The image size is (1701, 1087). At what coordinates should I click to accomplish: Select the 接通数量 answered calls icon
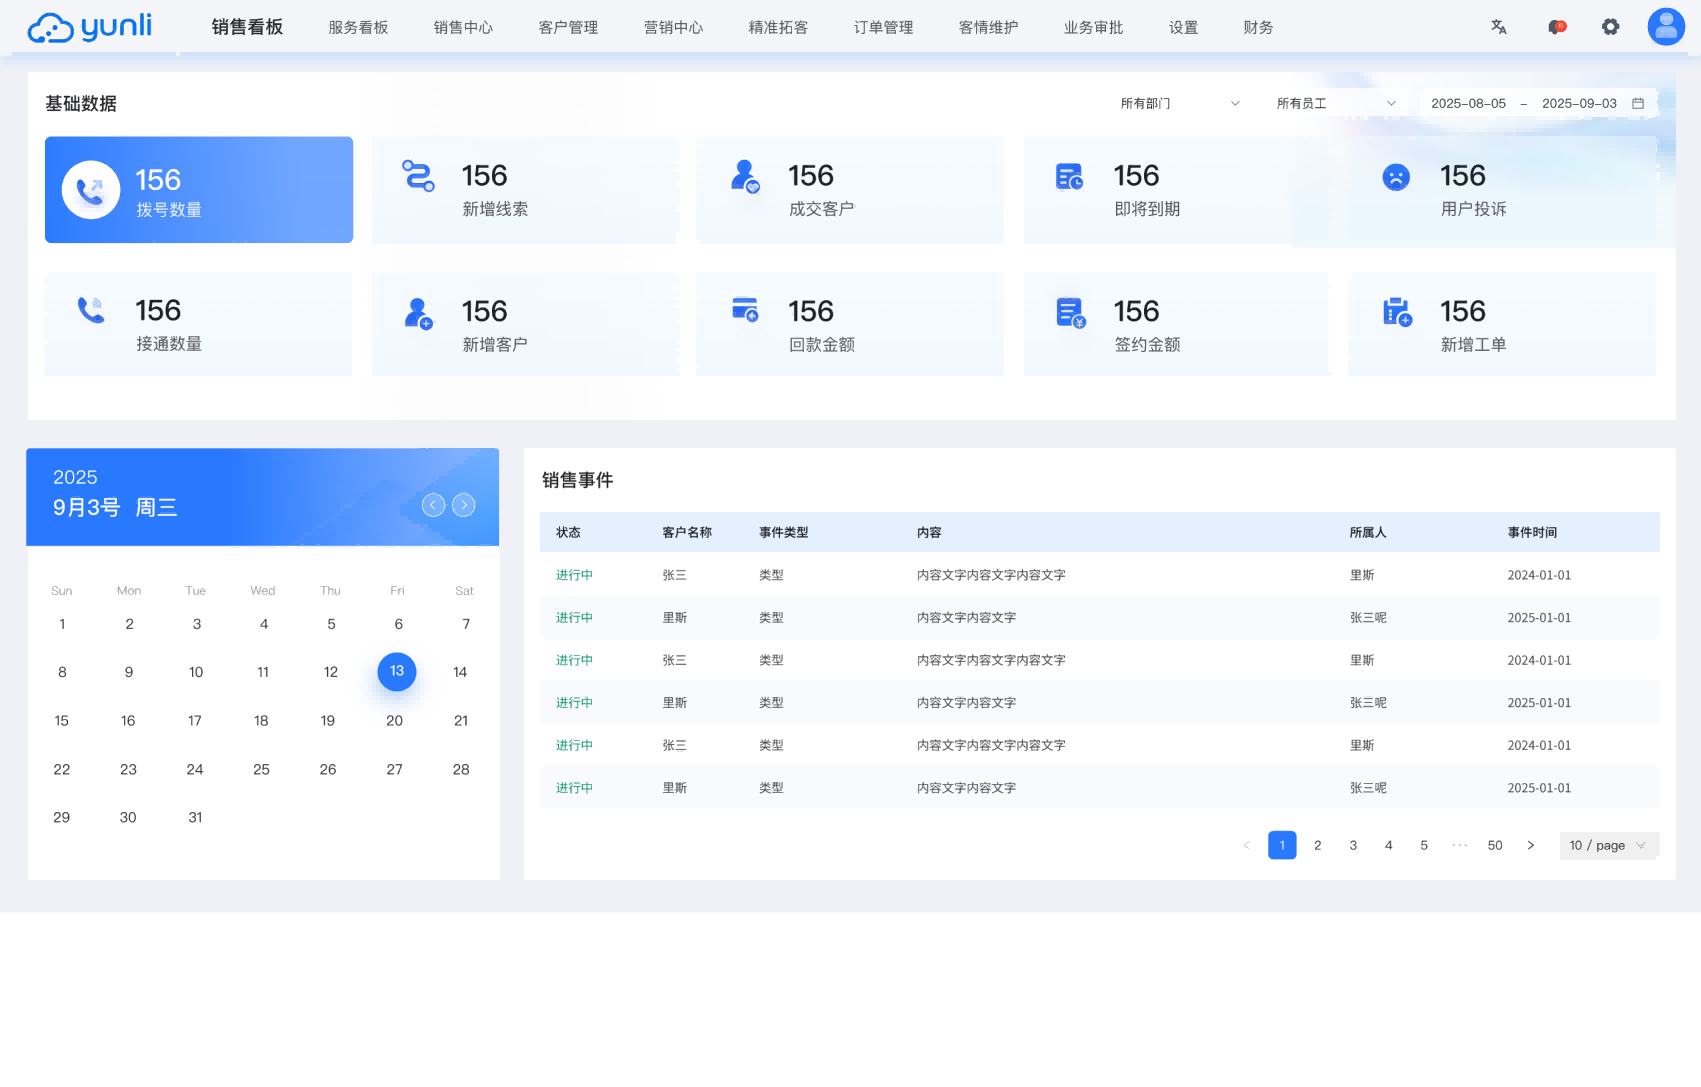(x=91, y=310)
